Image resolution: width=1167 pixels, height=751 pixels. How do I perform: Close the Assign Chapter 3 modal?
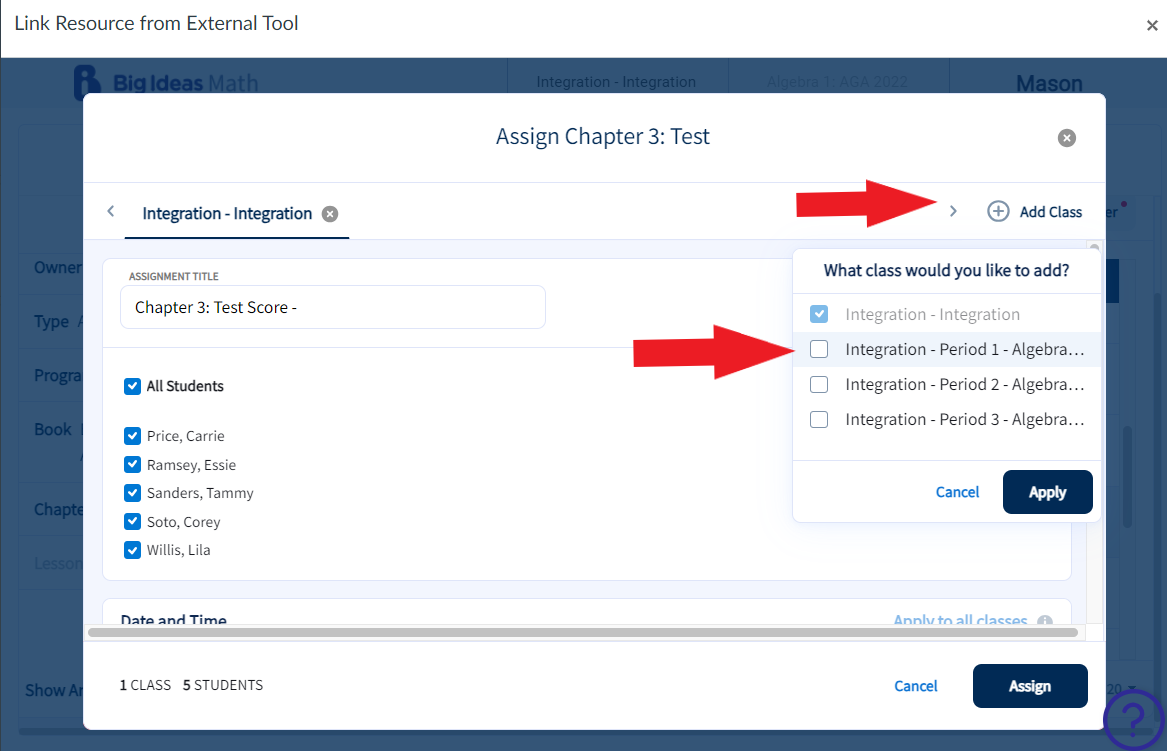coord(1066,138)
